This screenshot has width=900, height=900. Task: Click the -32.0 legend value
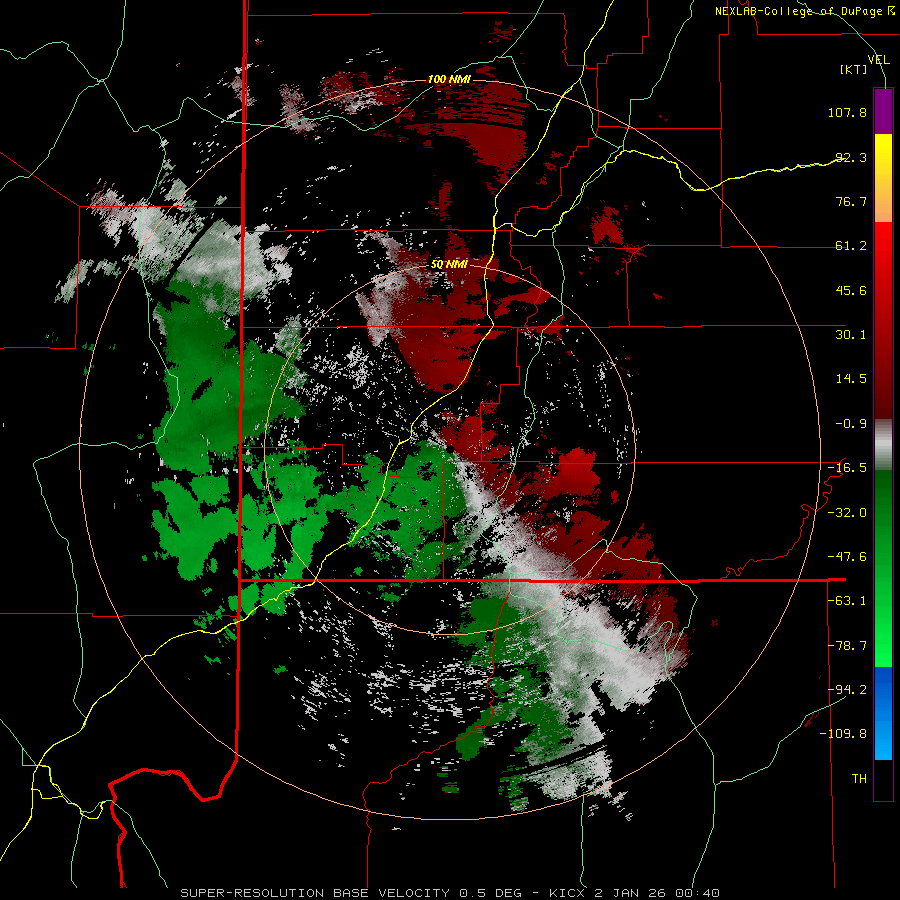coord(847,513)
